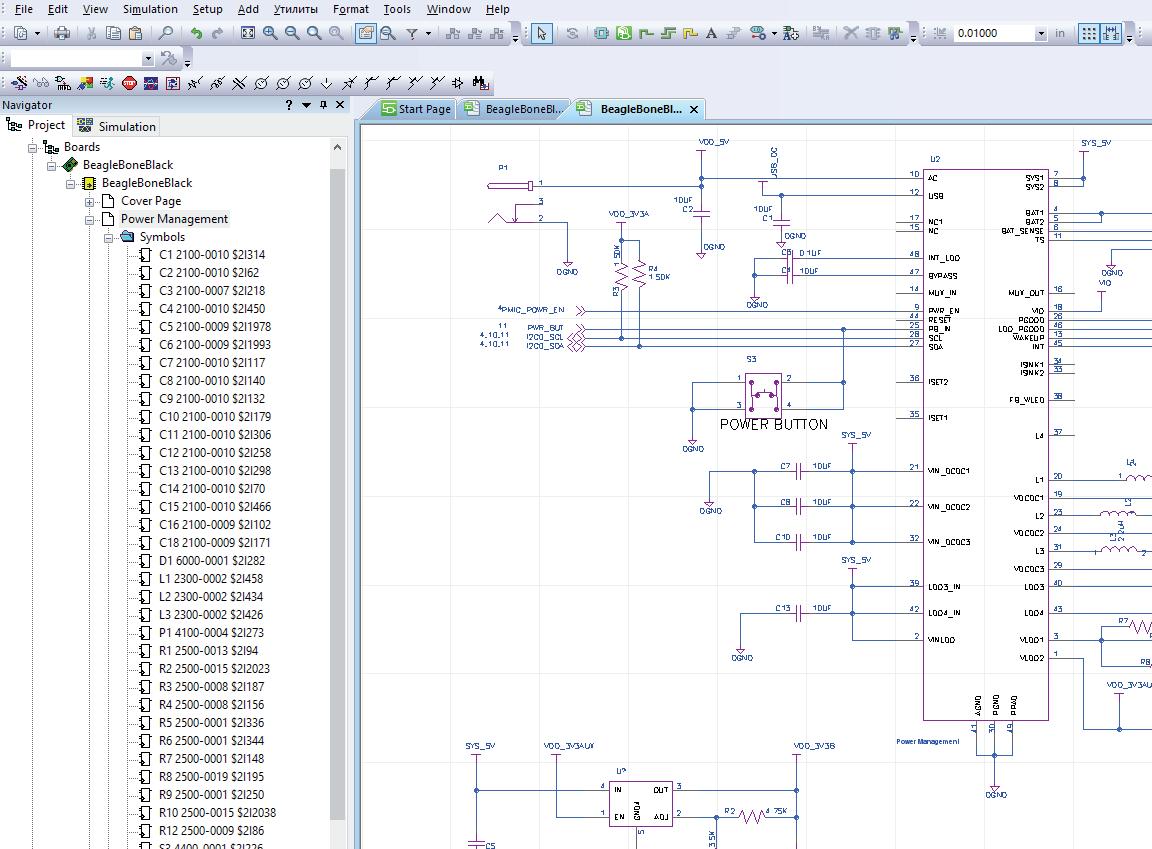1152x849 pixels.
Task: Collapse the Boards tree node
Action: coord(32,147)
